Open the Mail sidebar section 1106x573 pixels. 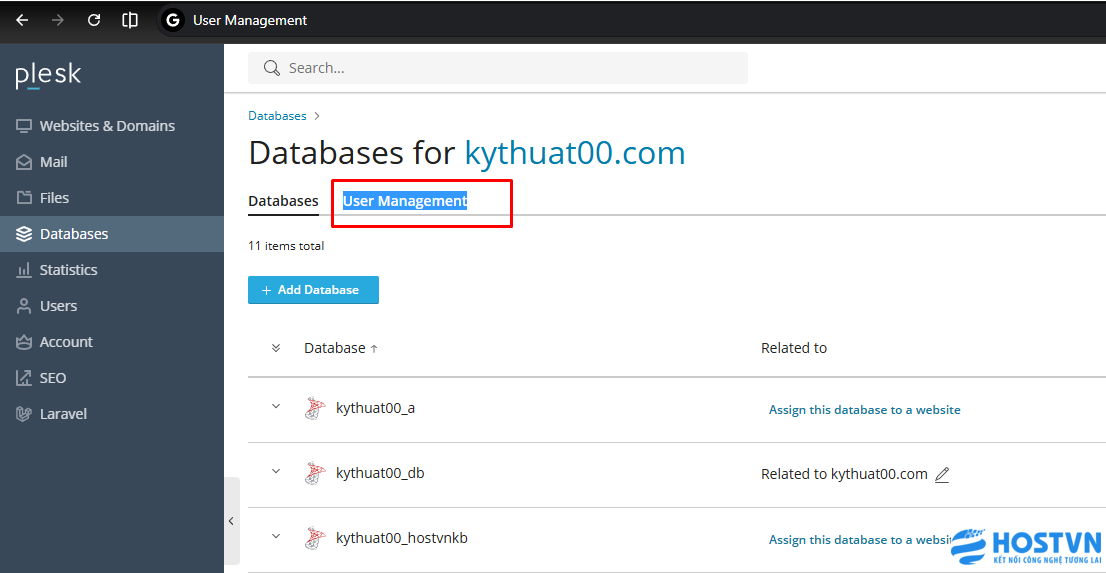[x=53, y=162]
